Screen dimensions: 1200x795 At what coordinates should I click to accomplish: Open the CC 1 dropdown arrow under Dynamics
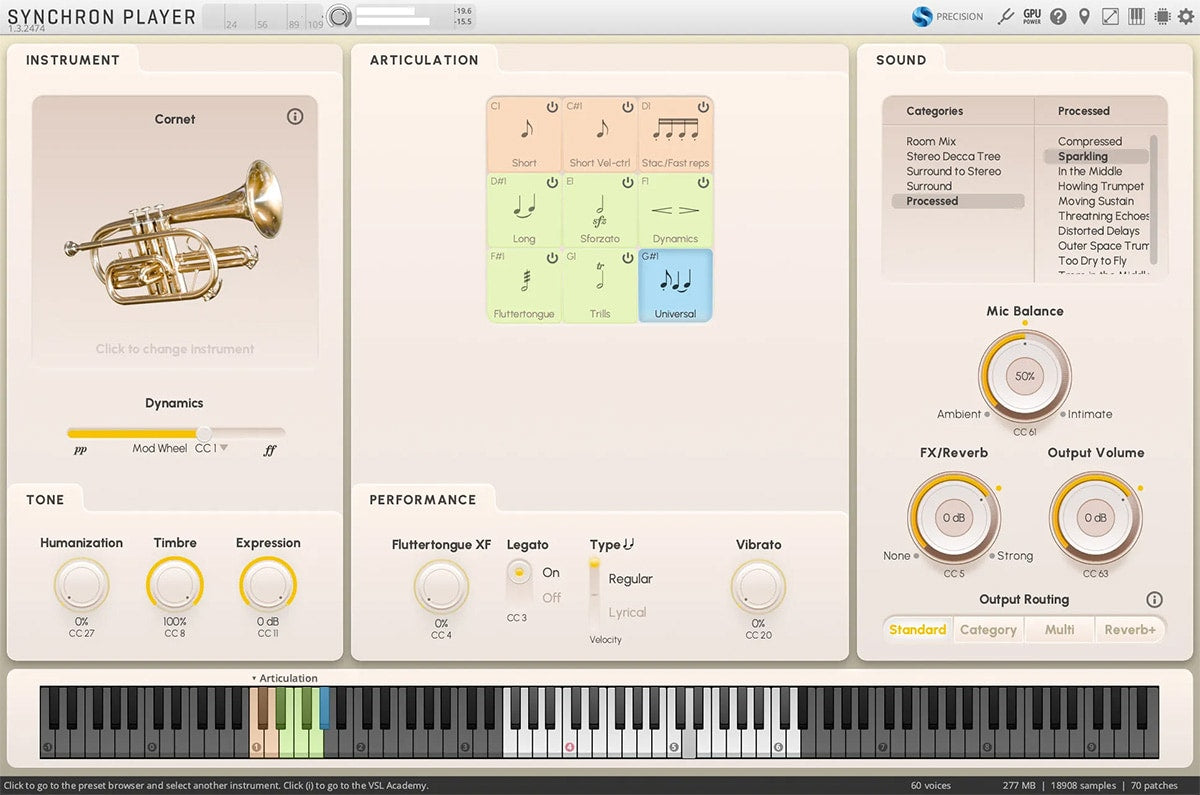point(224,448)
